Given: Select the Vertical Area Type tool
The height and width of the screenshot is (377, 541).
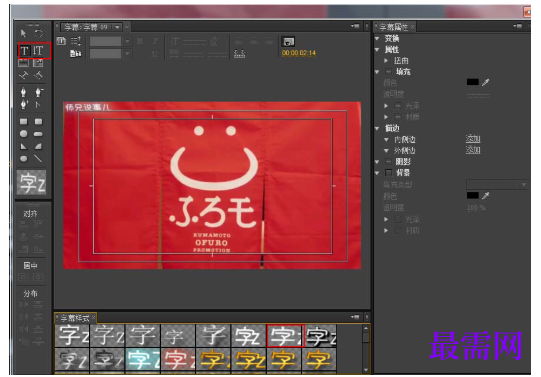Looking at the screenshot, I should click(x=38, y=63).
